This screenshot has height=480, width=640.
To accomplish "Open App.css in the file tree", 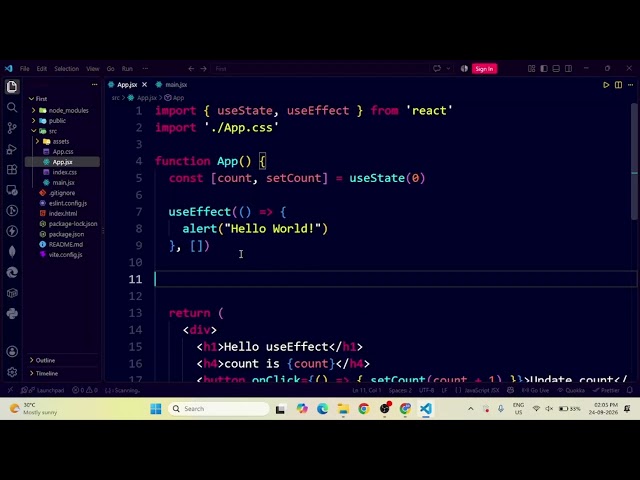I will point(62,151).
